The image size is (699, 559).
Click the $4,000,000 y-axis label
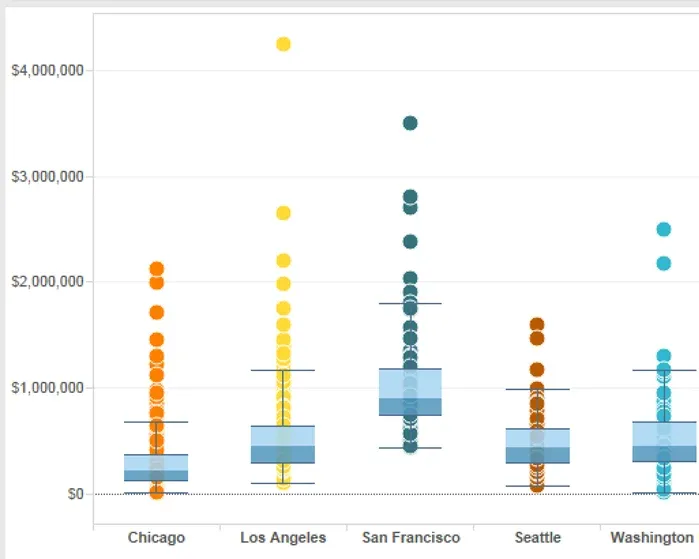point(46,70)
